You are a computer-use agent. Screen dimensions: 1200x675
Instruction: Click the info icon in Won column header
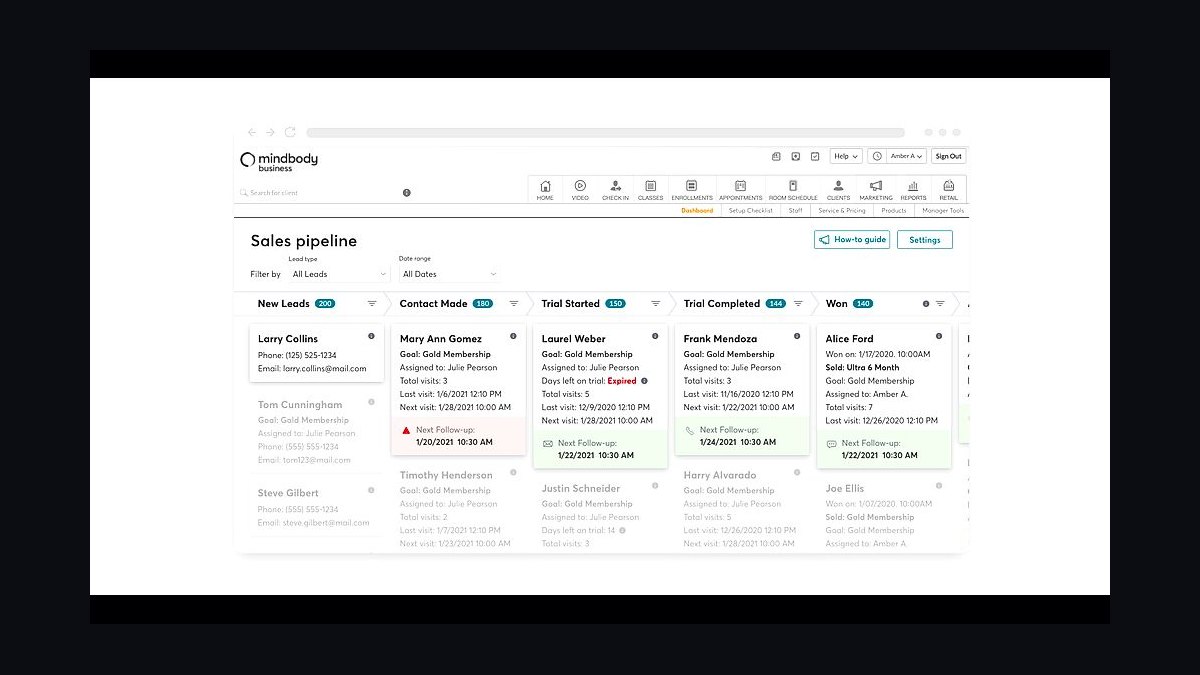click(x=926, y=304)
